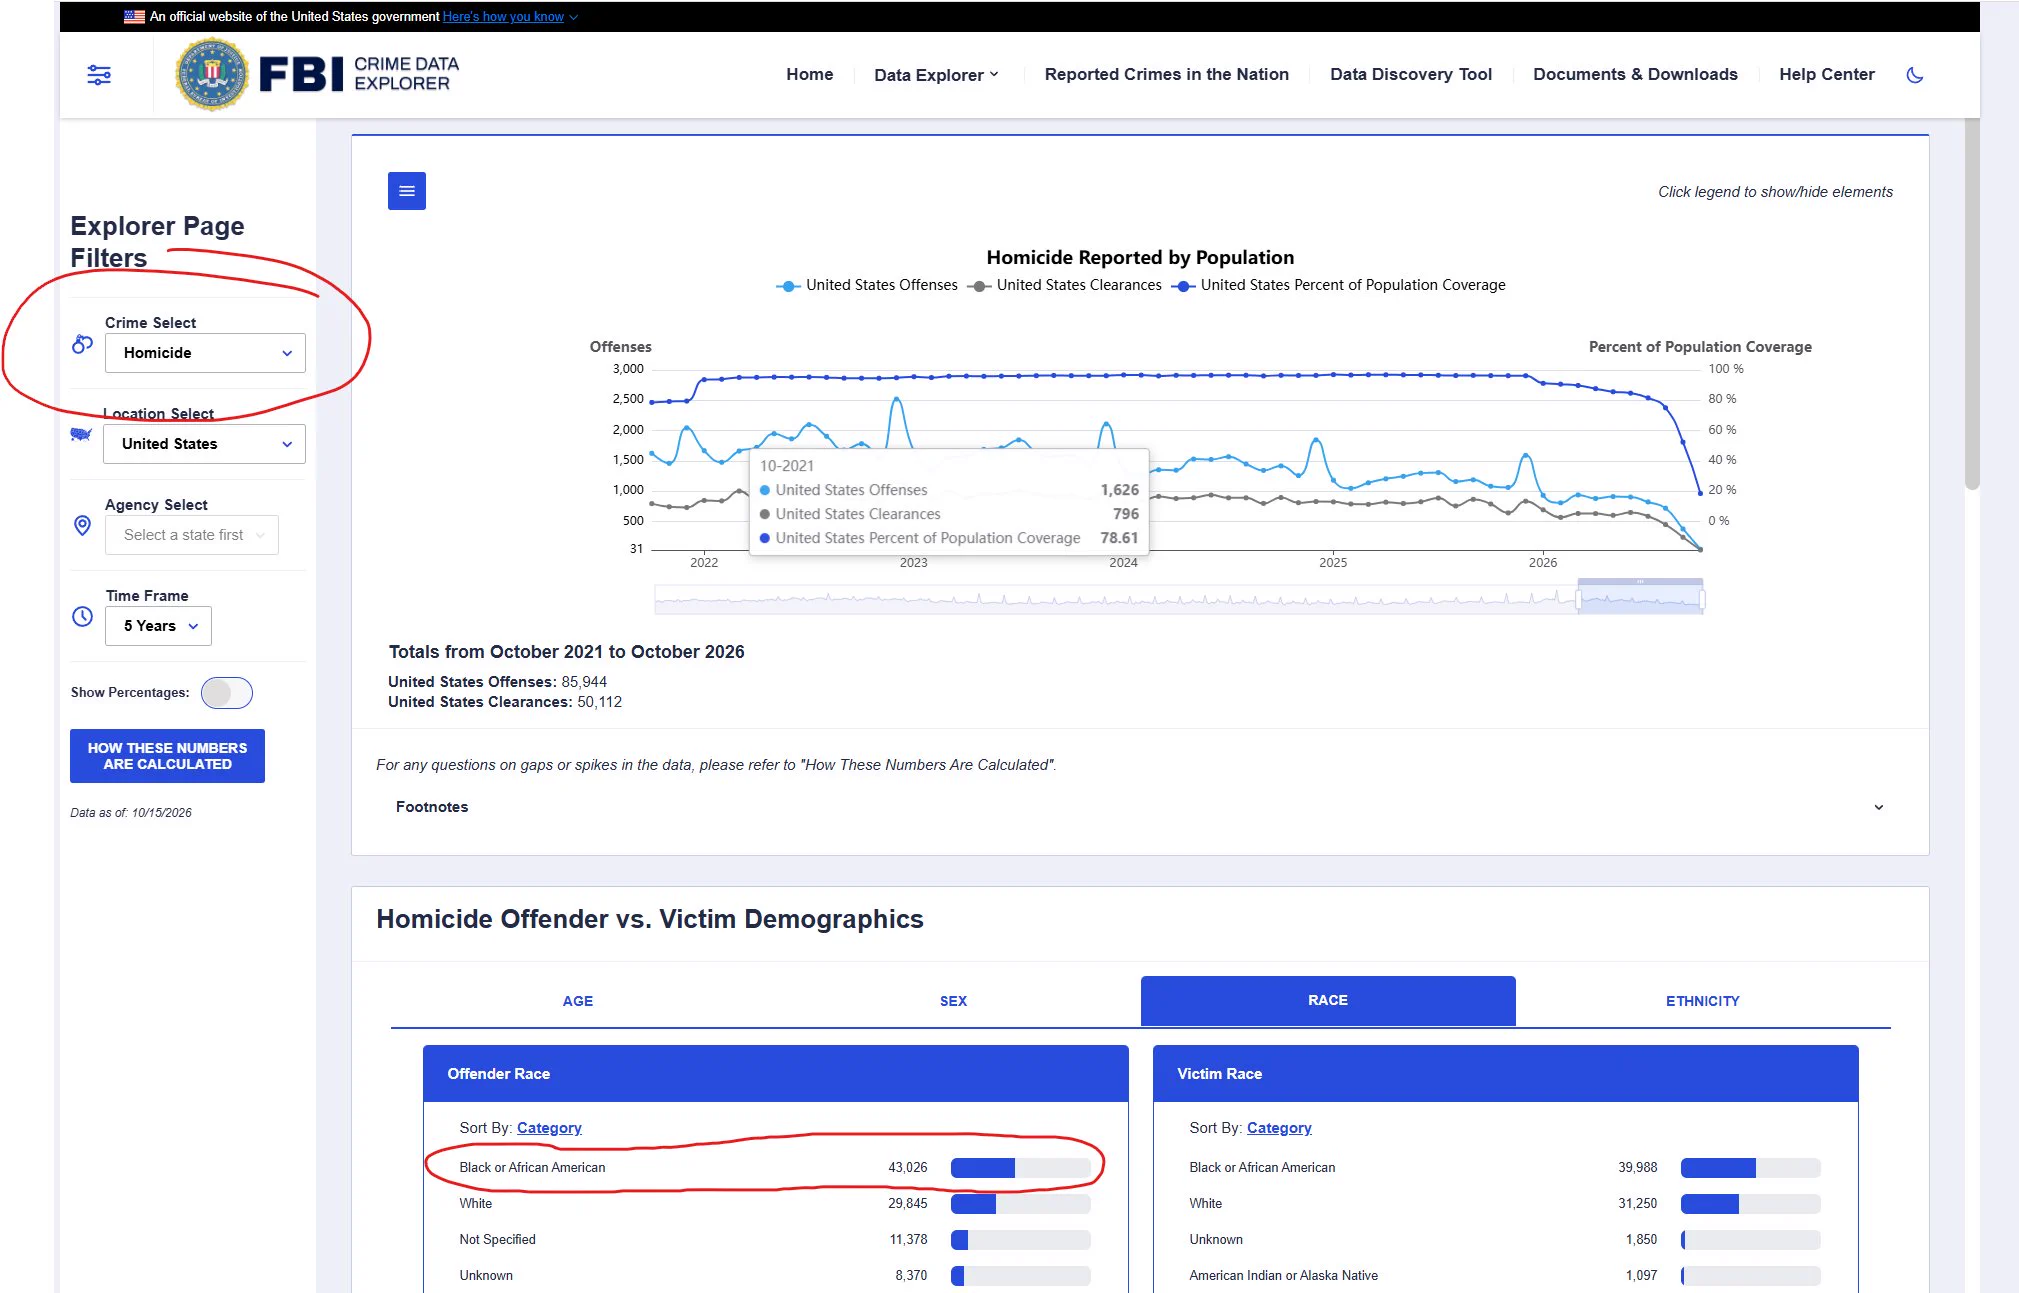Open the 5 Years time frame dropdown

158,626
